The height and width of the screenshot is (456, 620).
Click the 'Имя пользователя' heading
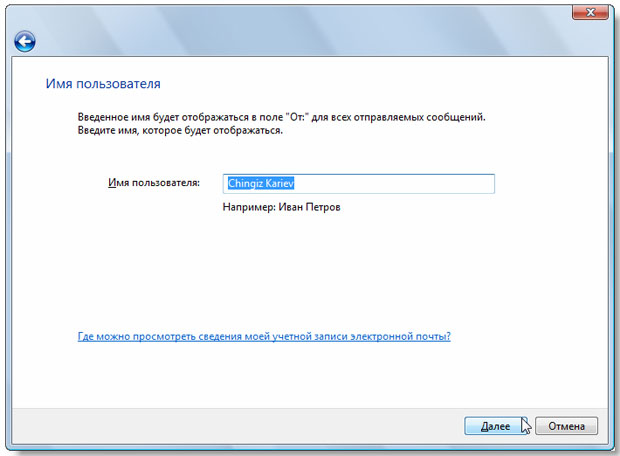(x=103, y=84)
